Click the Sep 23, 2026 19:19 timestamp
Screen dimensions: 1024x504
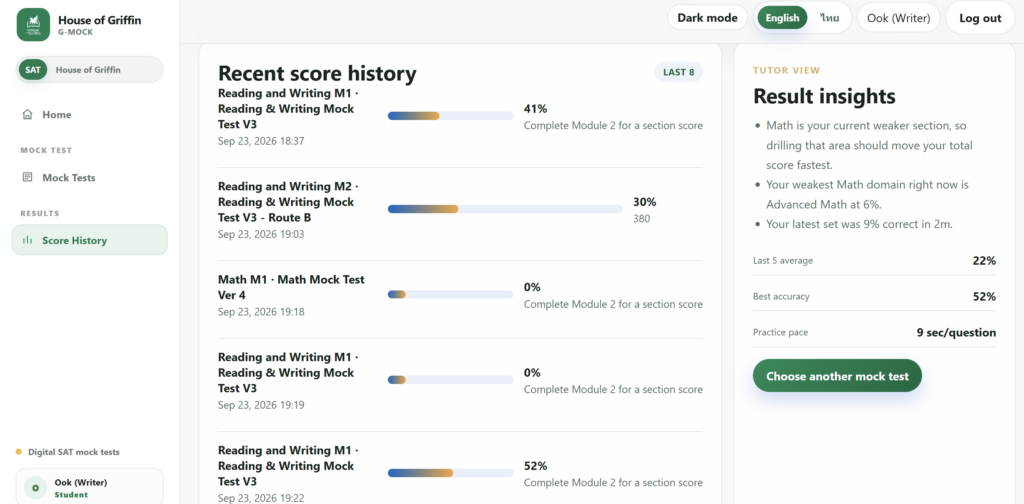[261, 405]
